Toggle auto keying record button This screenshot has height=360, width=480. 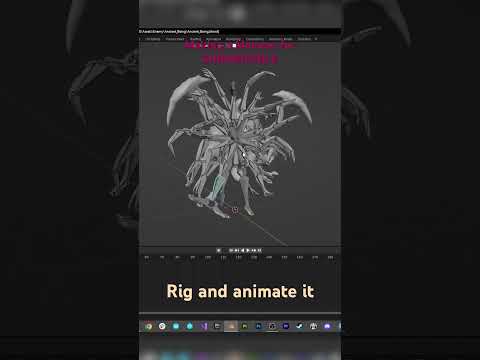click(x=218, y=250)
